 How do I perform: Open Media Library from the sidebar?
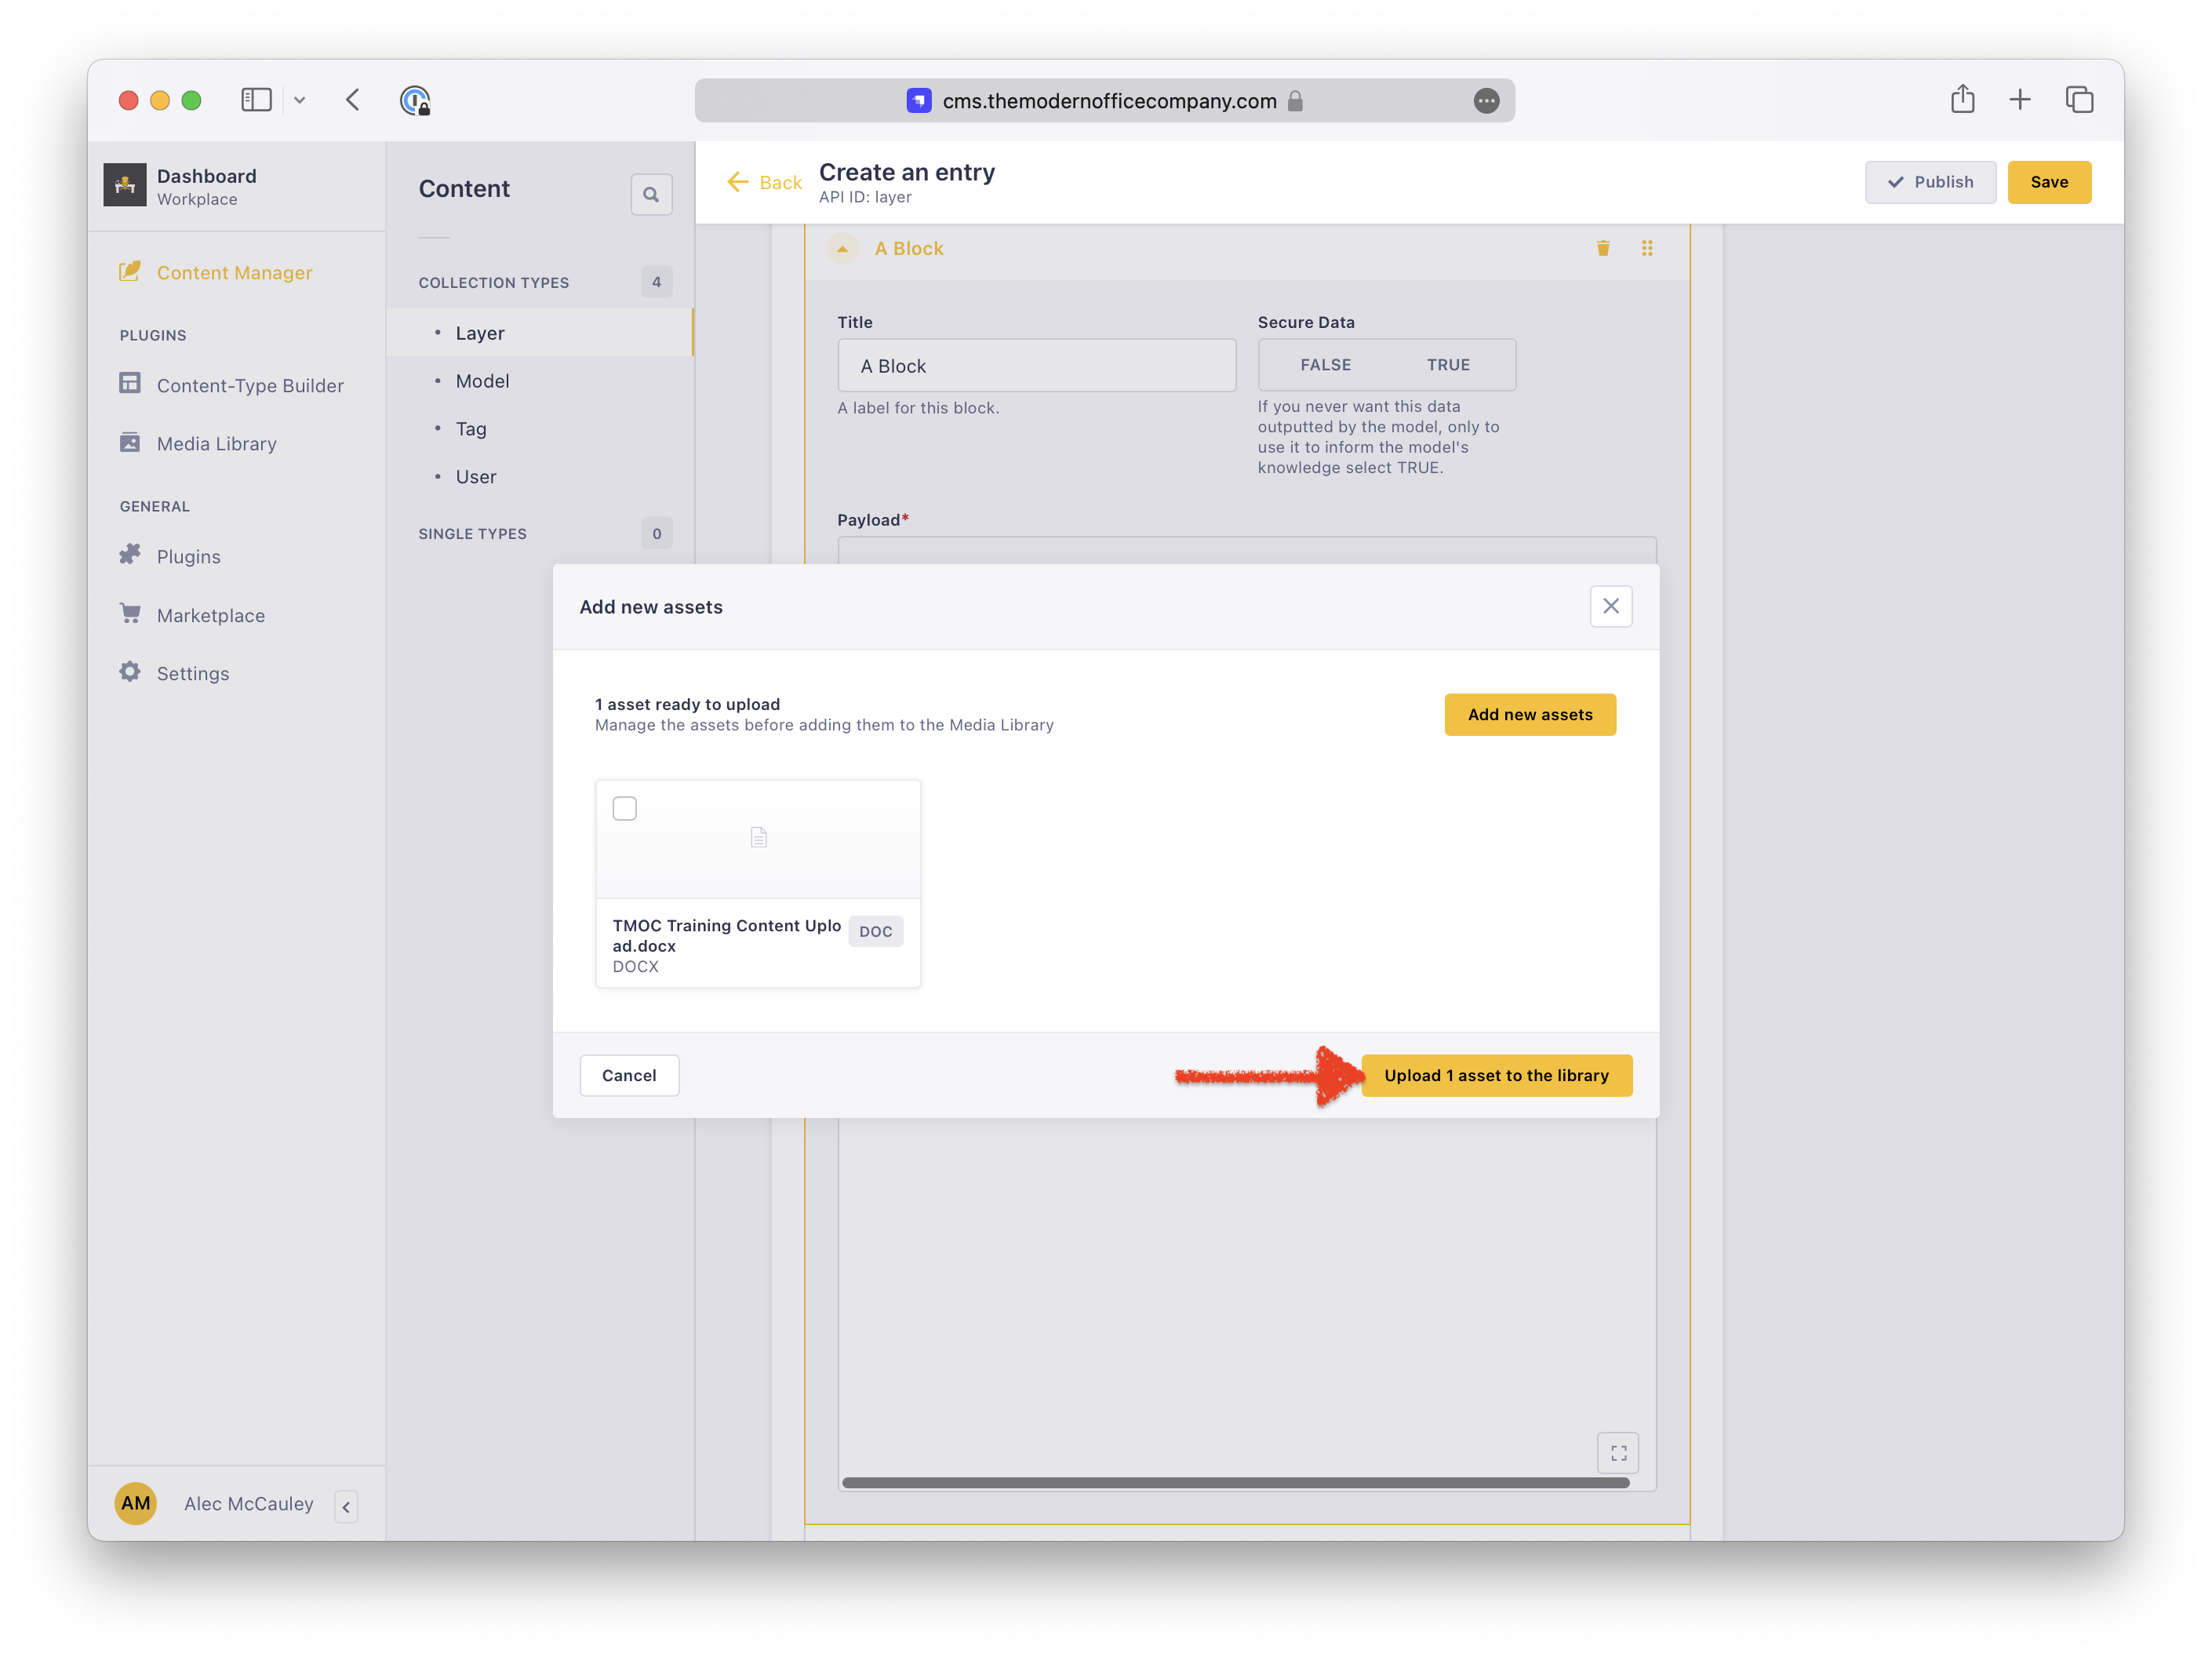point(216,443)
